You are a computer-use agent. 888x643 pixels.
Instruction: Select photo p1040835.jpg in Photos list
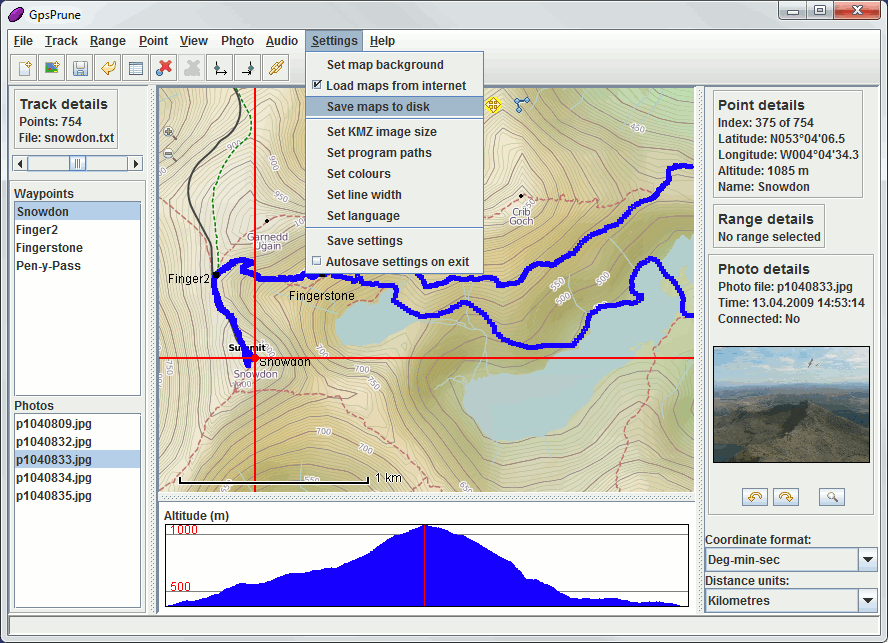[x=54, y=496]
